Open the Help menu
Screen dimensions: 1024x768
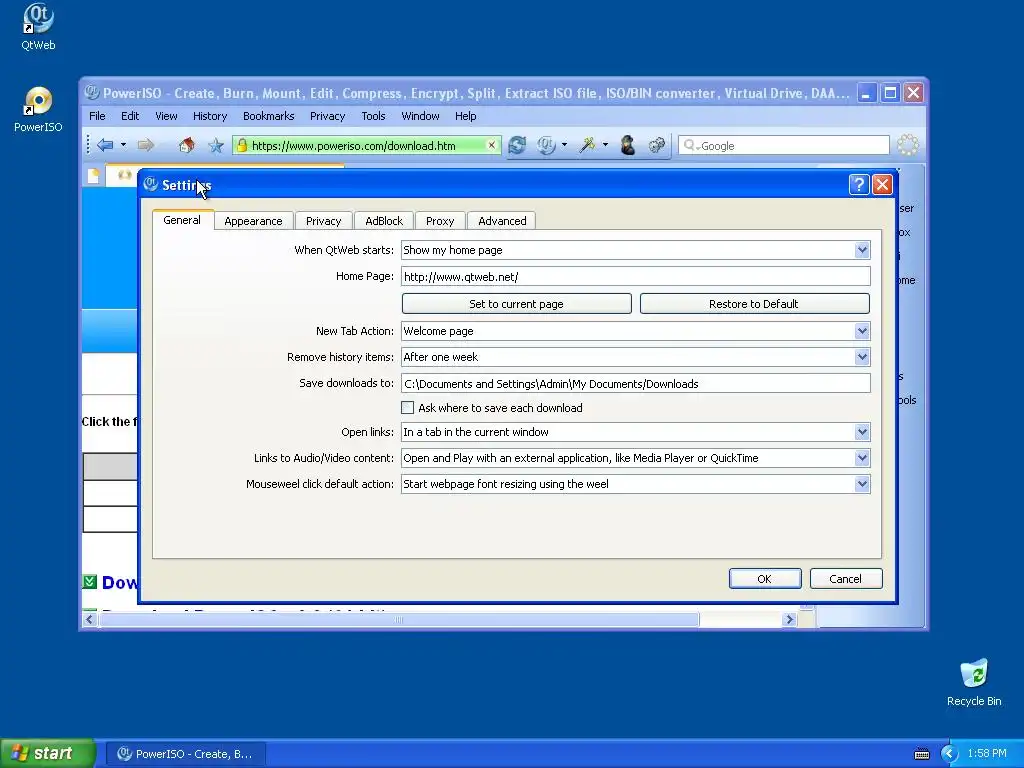466,116
